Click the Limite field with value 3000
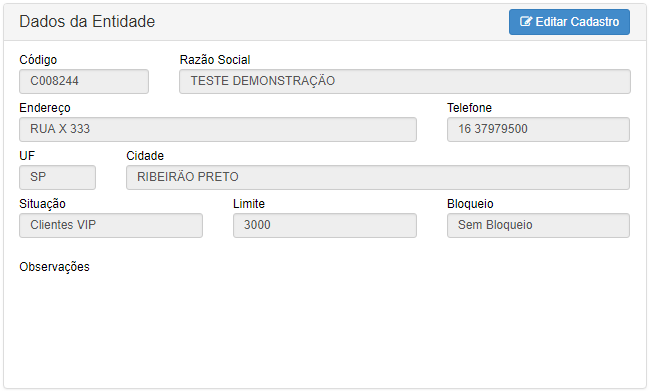Viewport: 651px width, 391px height. coord(325,225)
